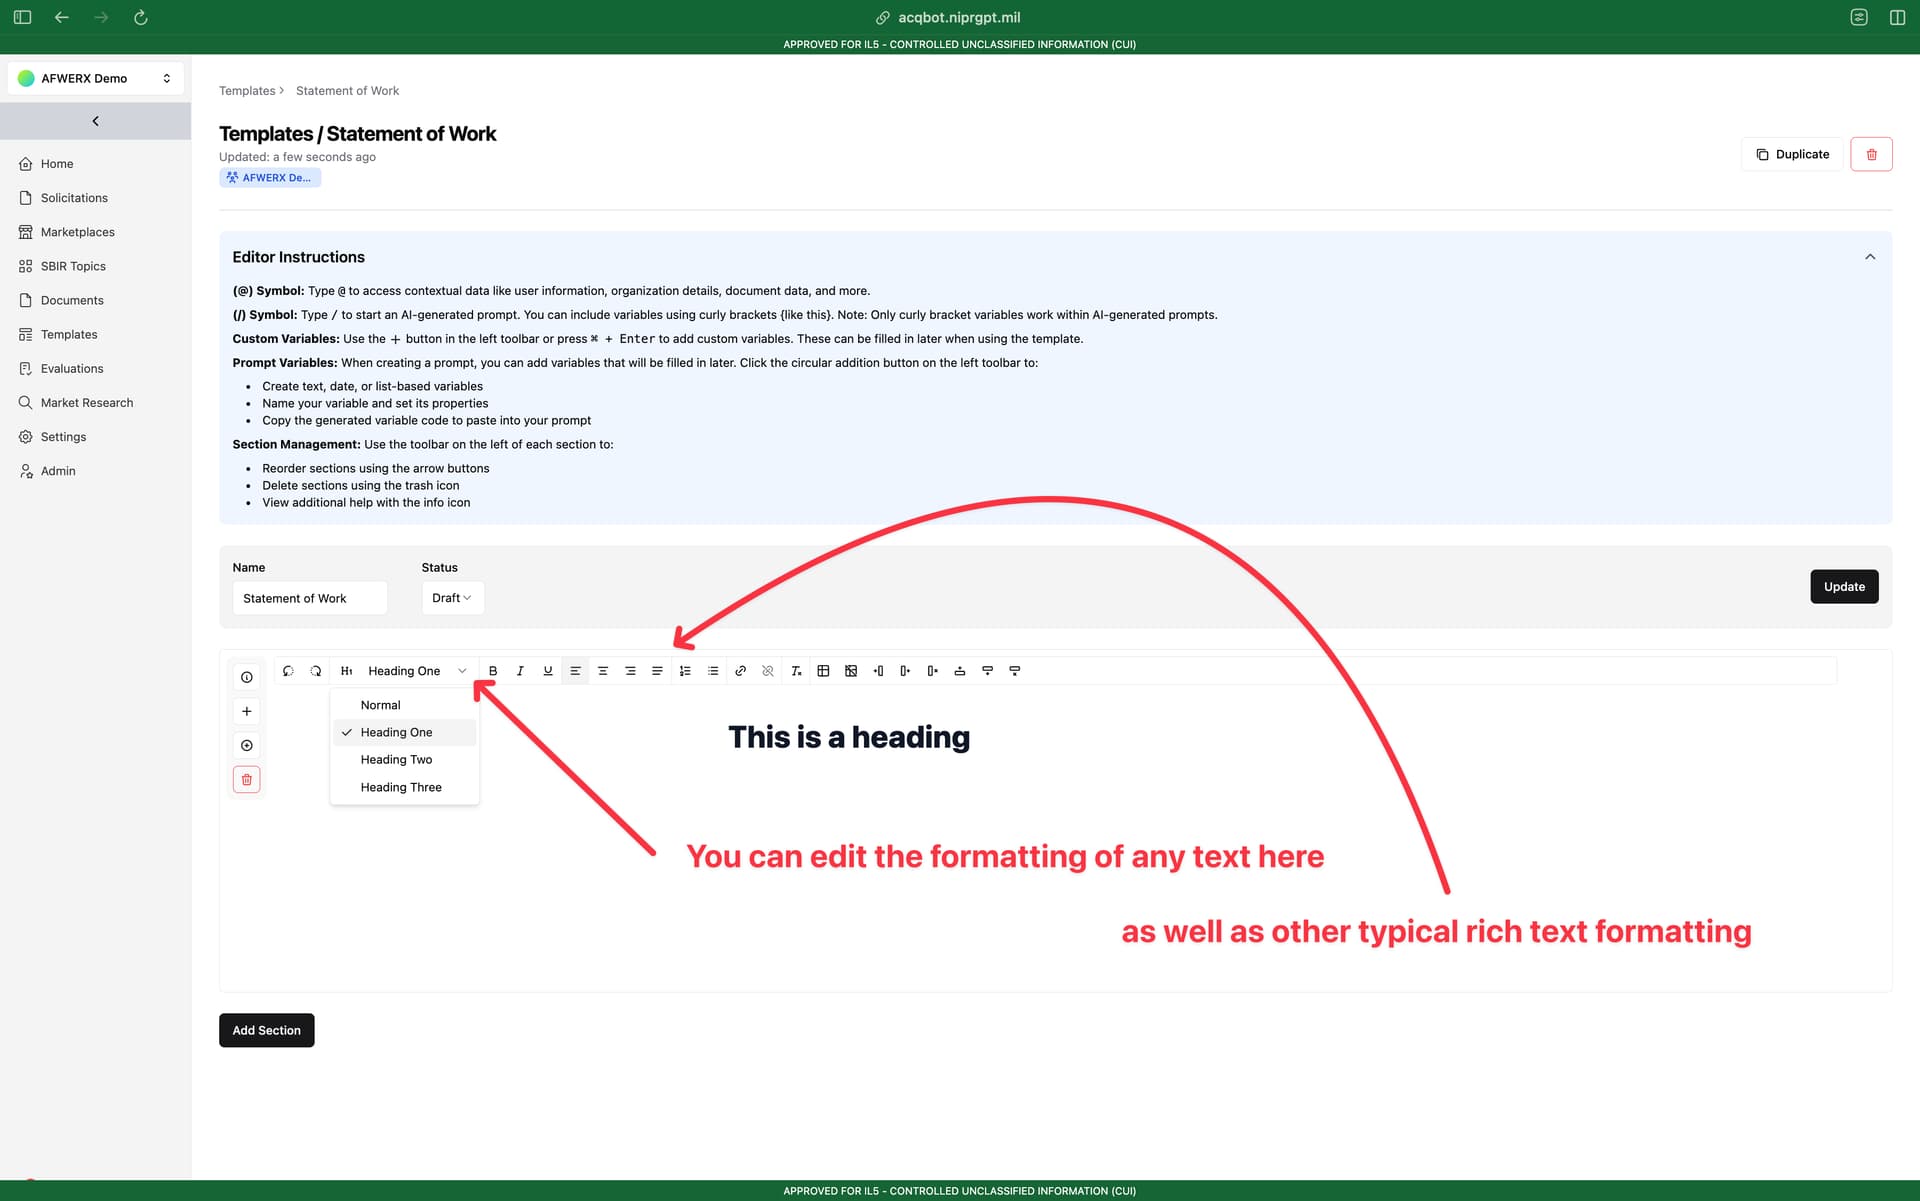
Task: Open Documents in the sidebar
Action: click(72, 300)
